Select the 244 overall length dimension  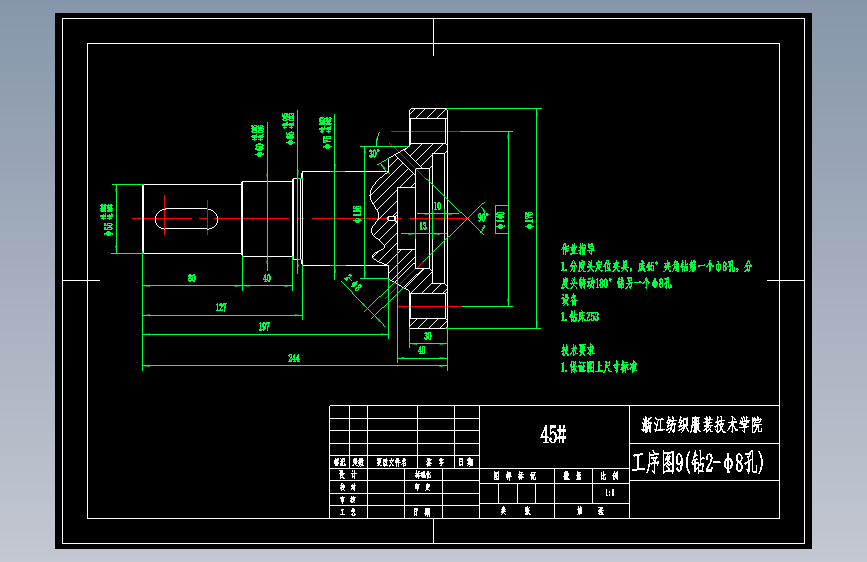pos(294,358)
